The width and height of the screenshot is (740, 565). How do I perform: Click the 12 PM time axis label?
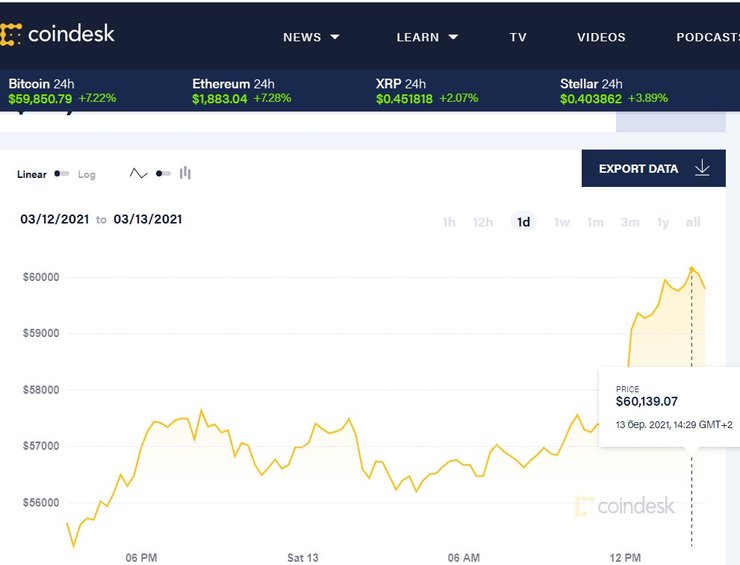tap(625, 558)
